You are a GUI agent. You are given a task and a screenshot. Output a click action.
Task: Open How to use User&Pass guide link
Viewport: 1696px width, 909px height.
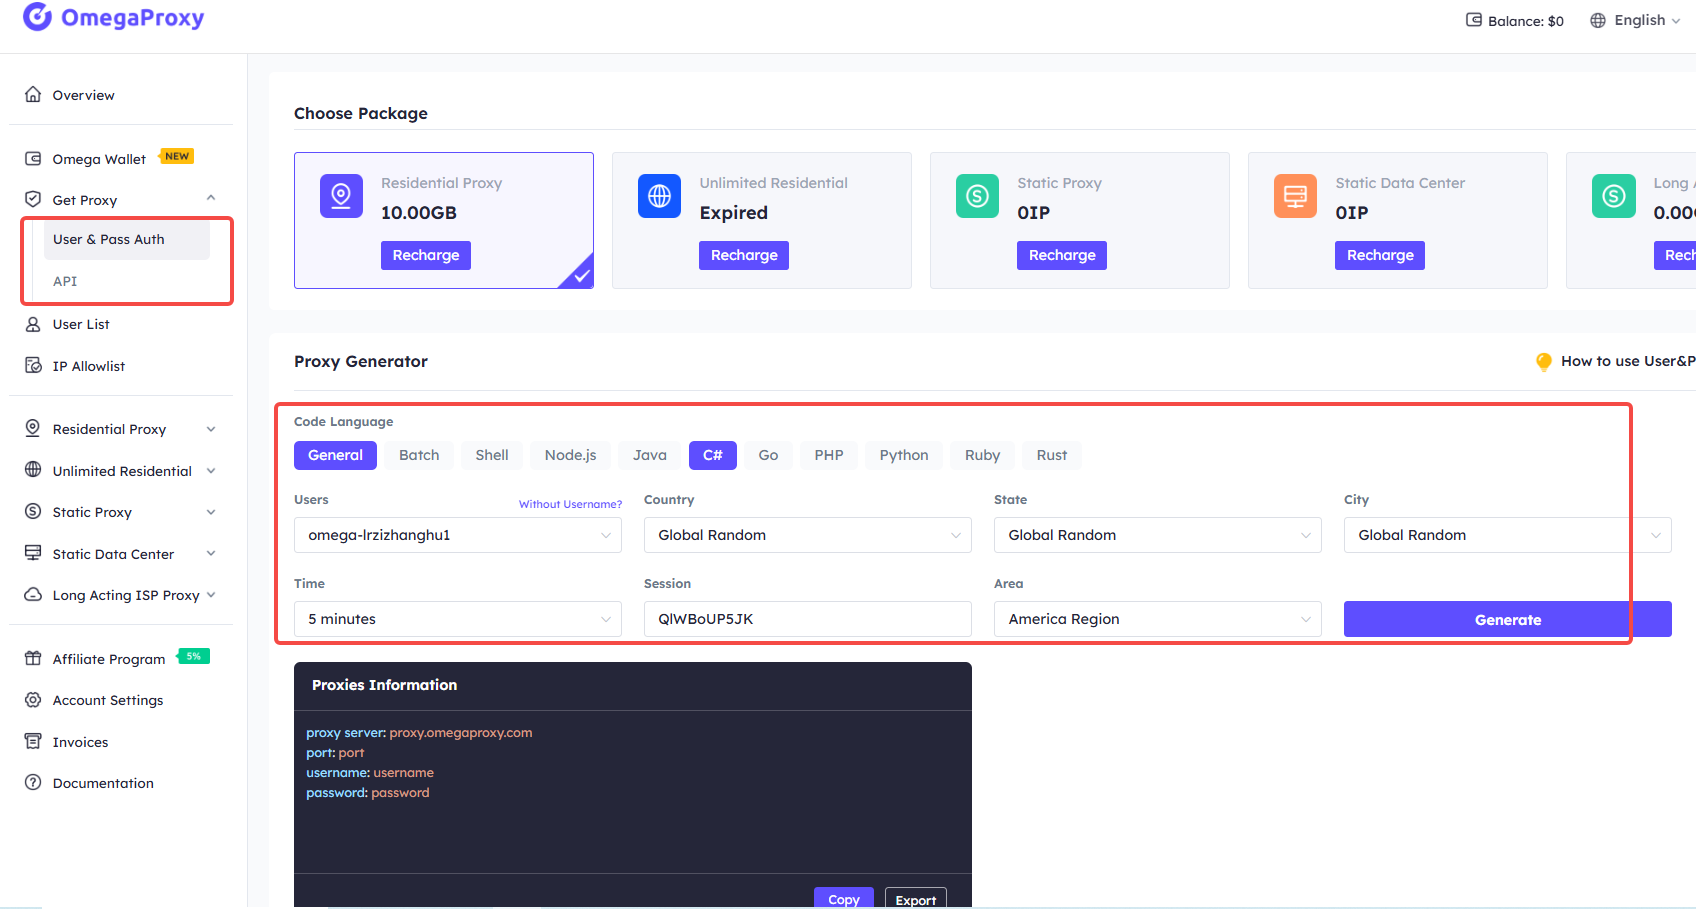1628,361
